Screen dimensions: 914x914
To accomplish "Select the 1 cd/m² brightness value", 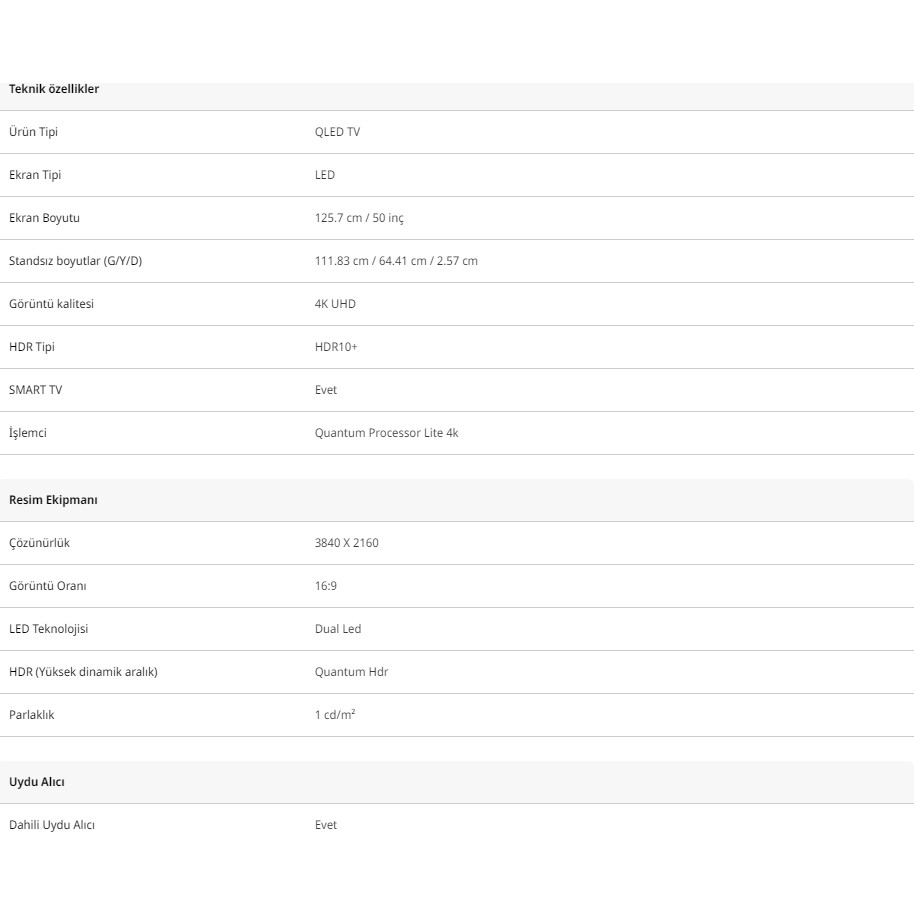I will [335, 715].
